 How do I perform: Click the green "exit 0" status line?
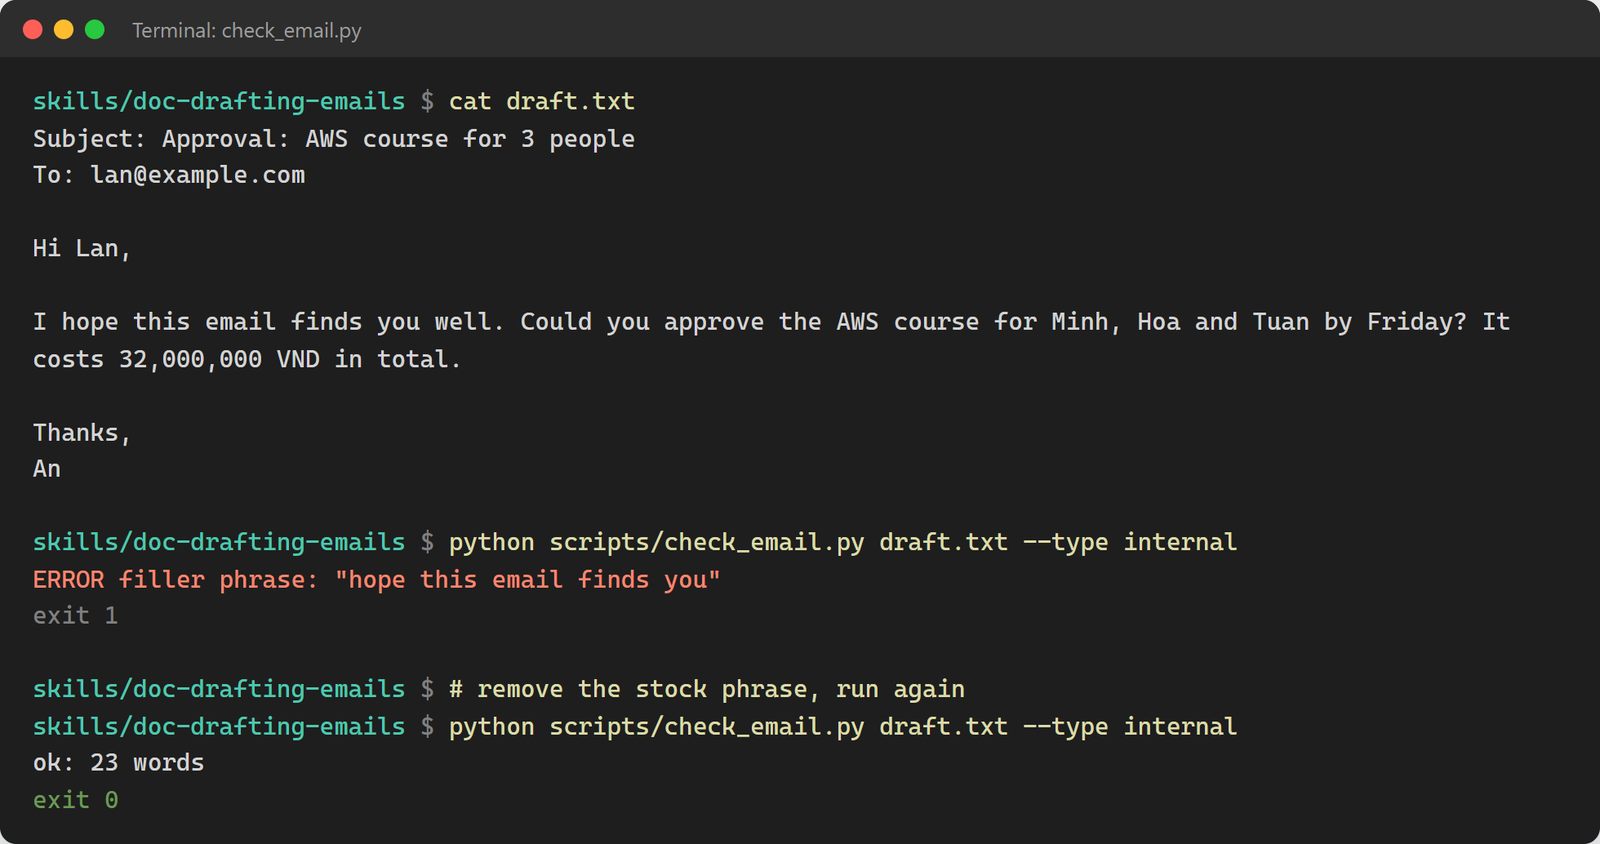76,800
